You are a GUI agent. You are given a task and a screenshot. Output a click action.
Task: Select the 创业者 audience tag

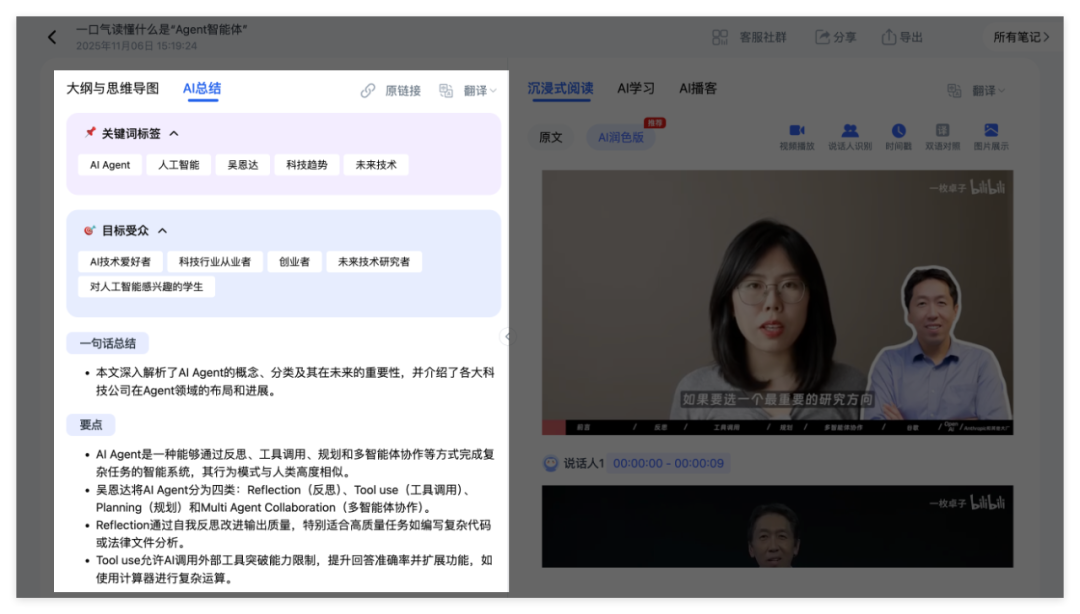(294, 262)
